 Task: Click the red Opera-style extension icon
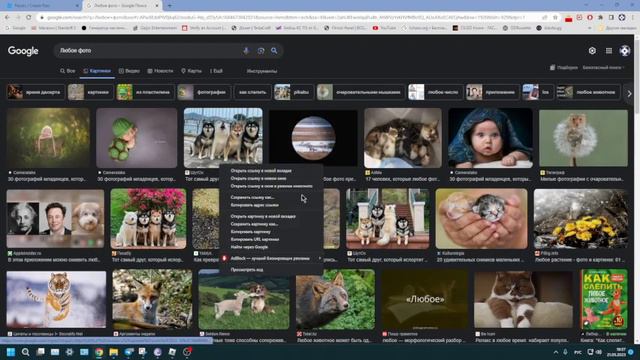pyautogui.click(x=590, y=18)
